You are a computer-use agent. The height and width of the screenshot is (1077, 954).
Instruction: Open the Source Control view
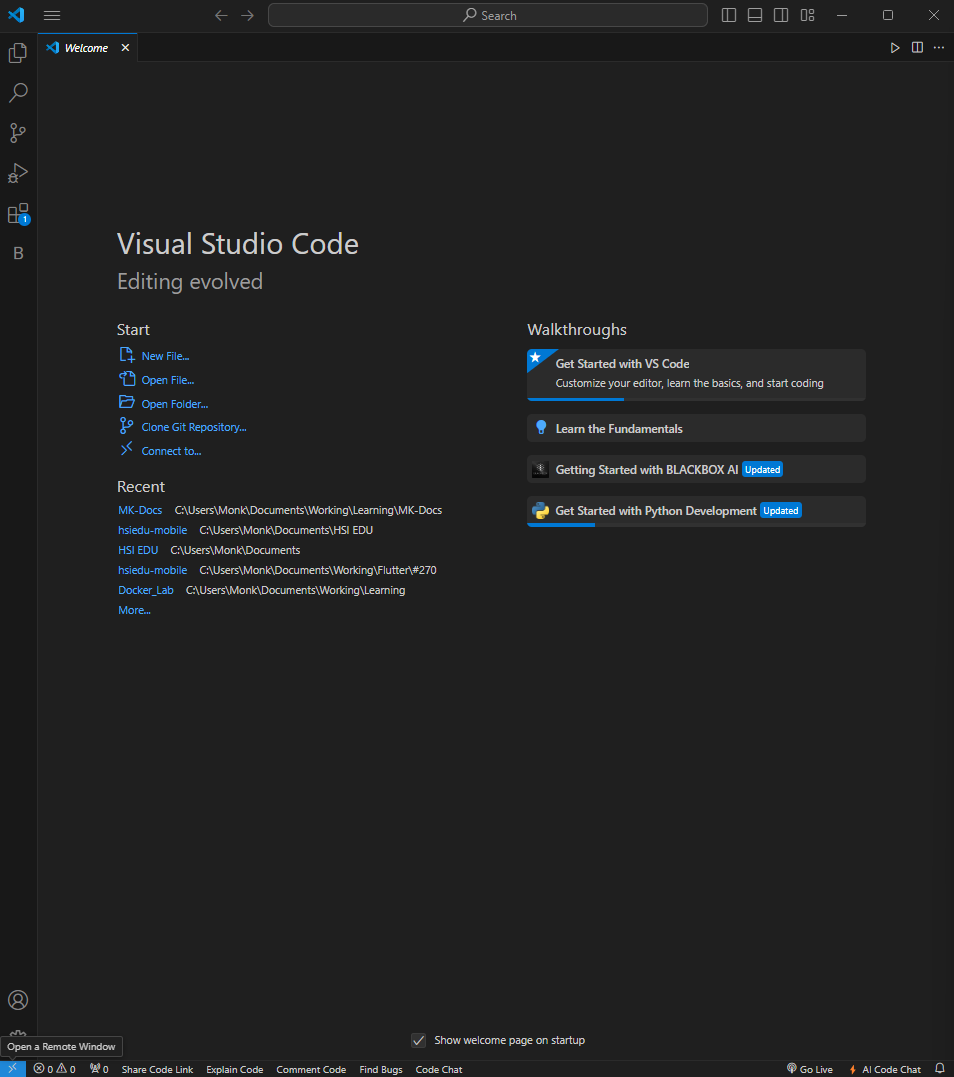point(18,133)
